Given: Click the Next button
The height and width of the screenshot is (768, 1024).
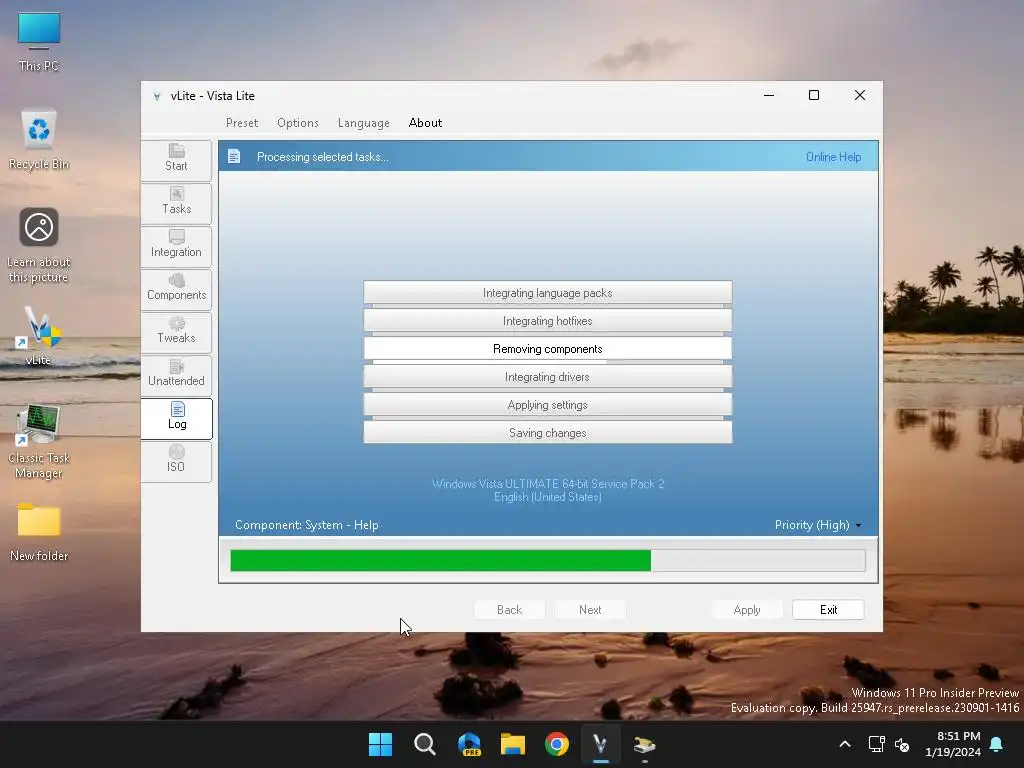Looking at the screenshot, I should coord(590,610).
